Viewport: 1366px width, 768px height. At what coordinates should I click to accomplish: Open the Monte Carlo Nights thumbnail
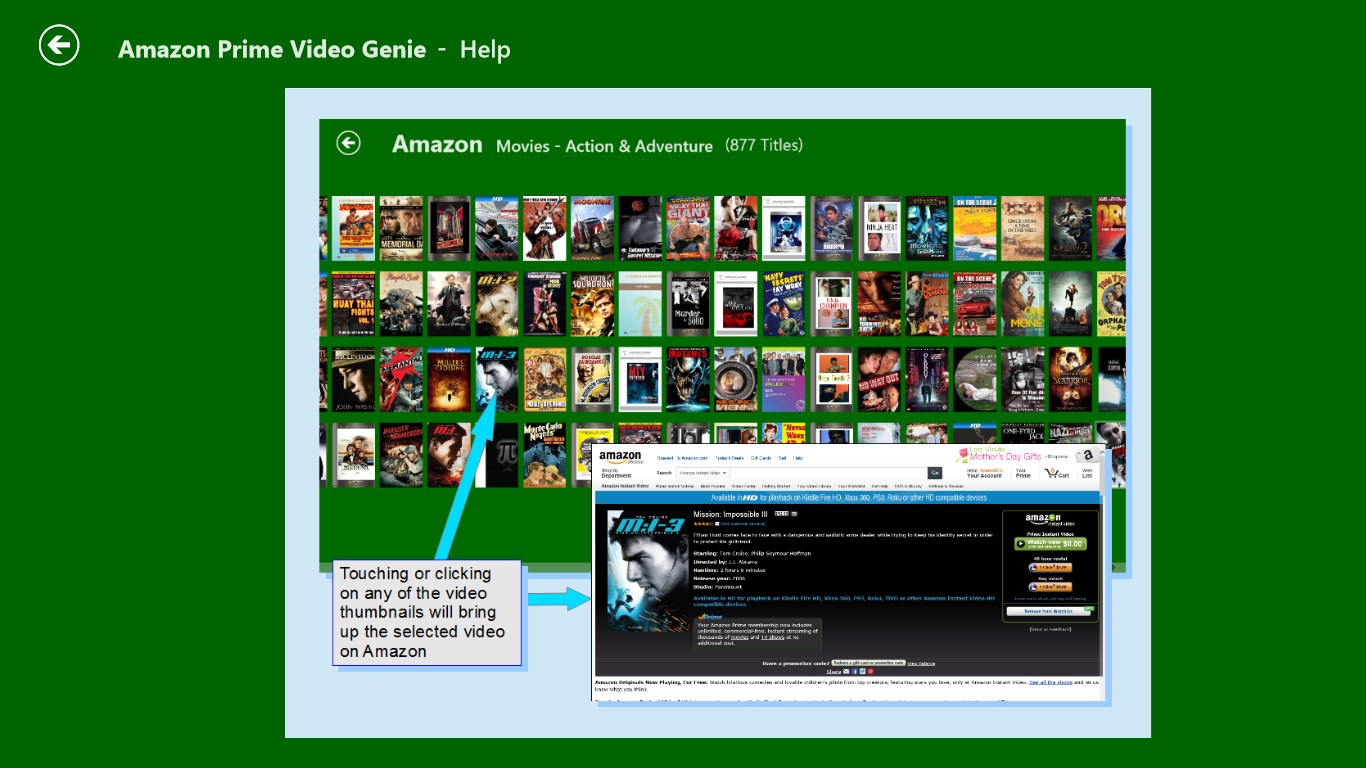pos(545,456)
